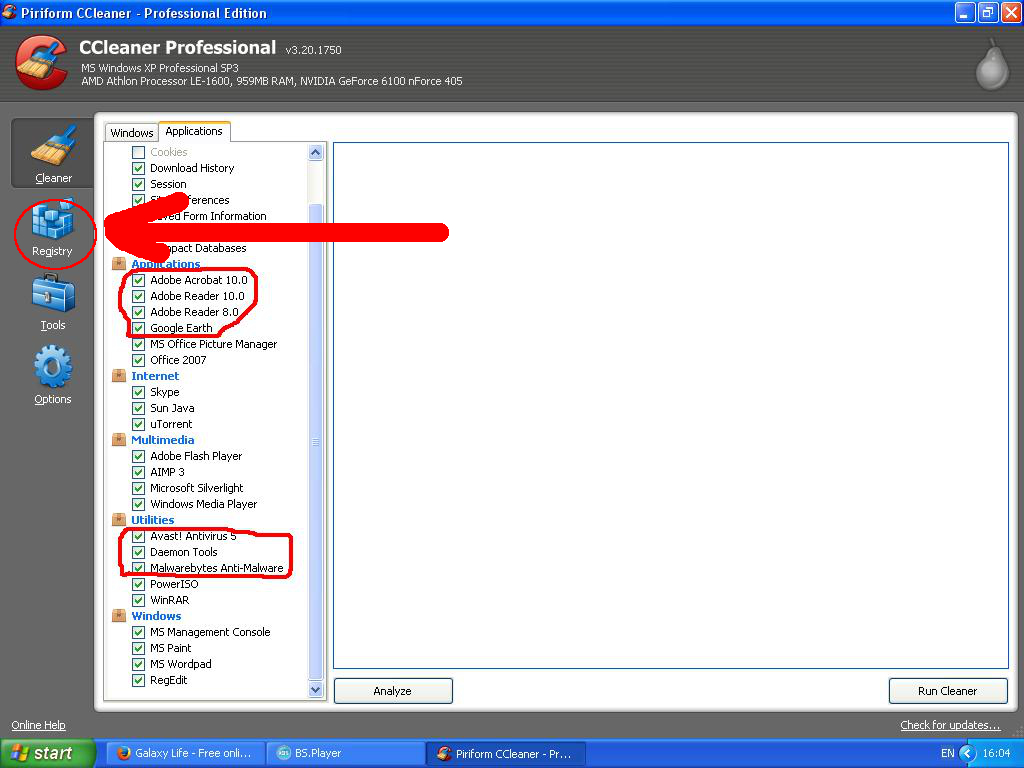Click the Multimedia category heading
Screen dimensions: 1024x768
[163, 440]
